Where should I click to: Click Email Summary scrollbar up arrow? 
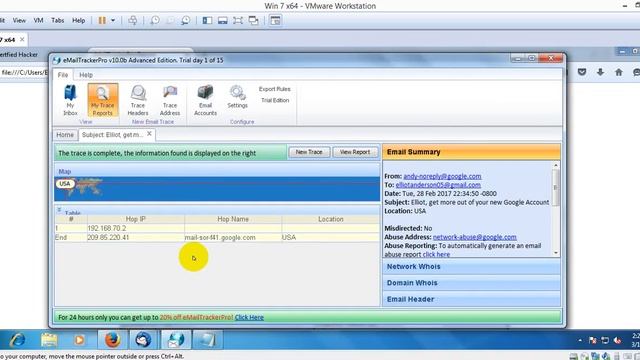[x=556, y=165]
